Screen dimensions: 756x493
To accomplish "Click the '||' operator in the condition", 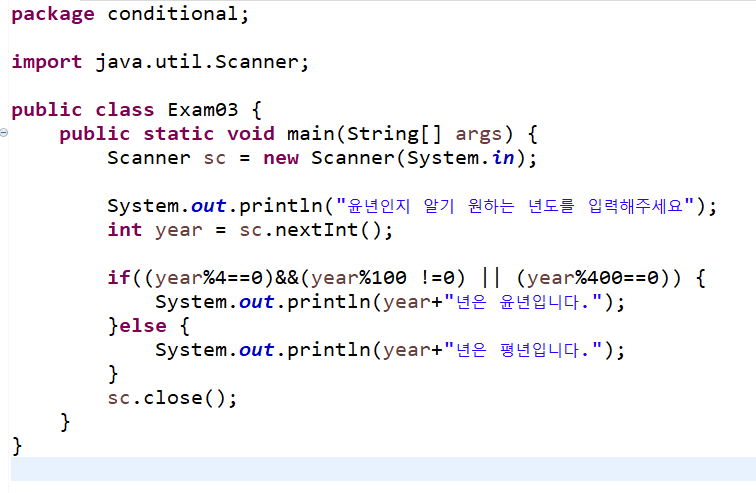I will coord(491,278).
